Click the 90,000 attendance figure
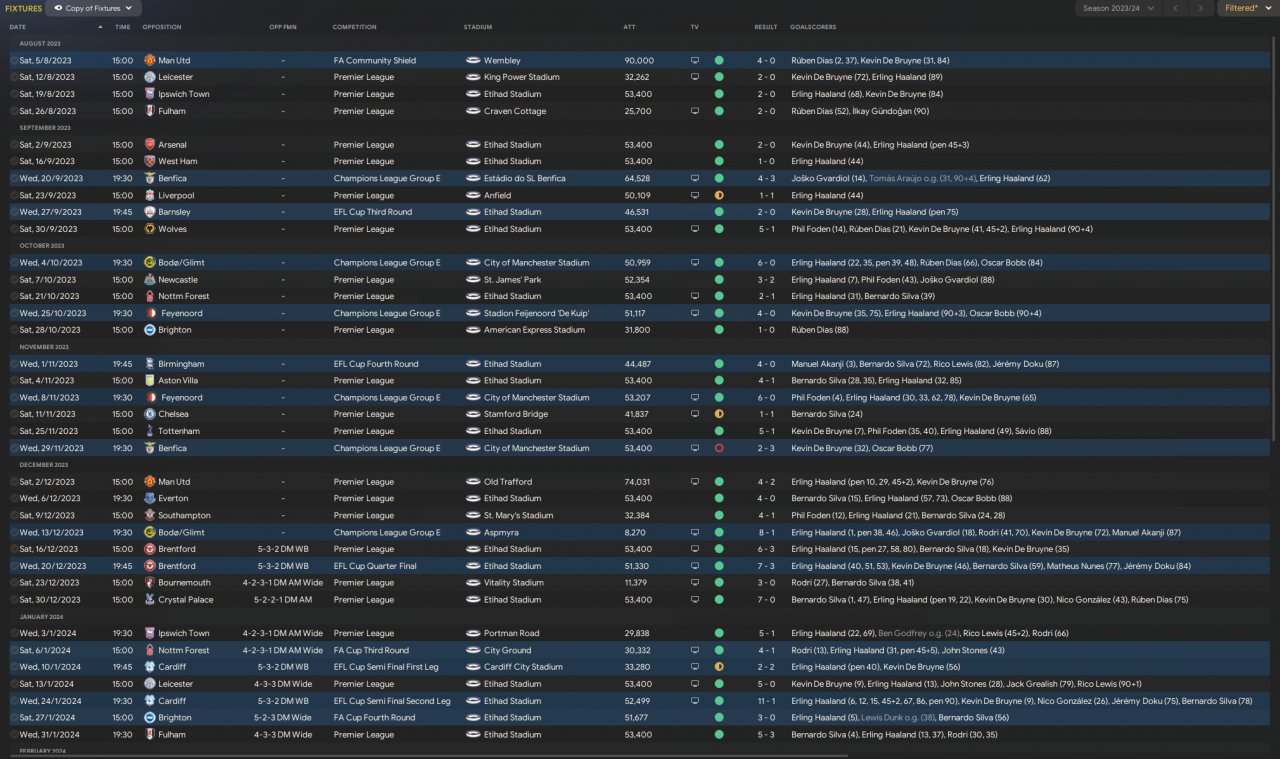 (x=638, y=60)
